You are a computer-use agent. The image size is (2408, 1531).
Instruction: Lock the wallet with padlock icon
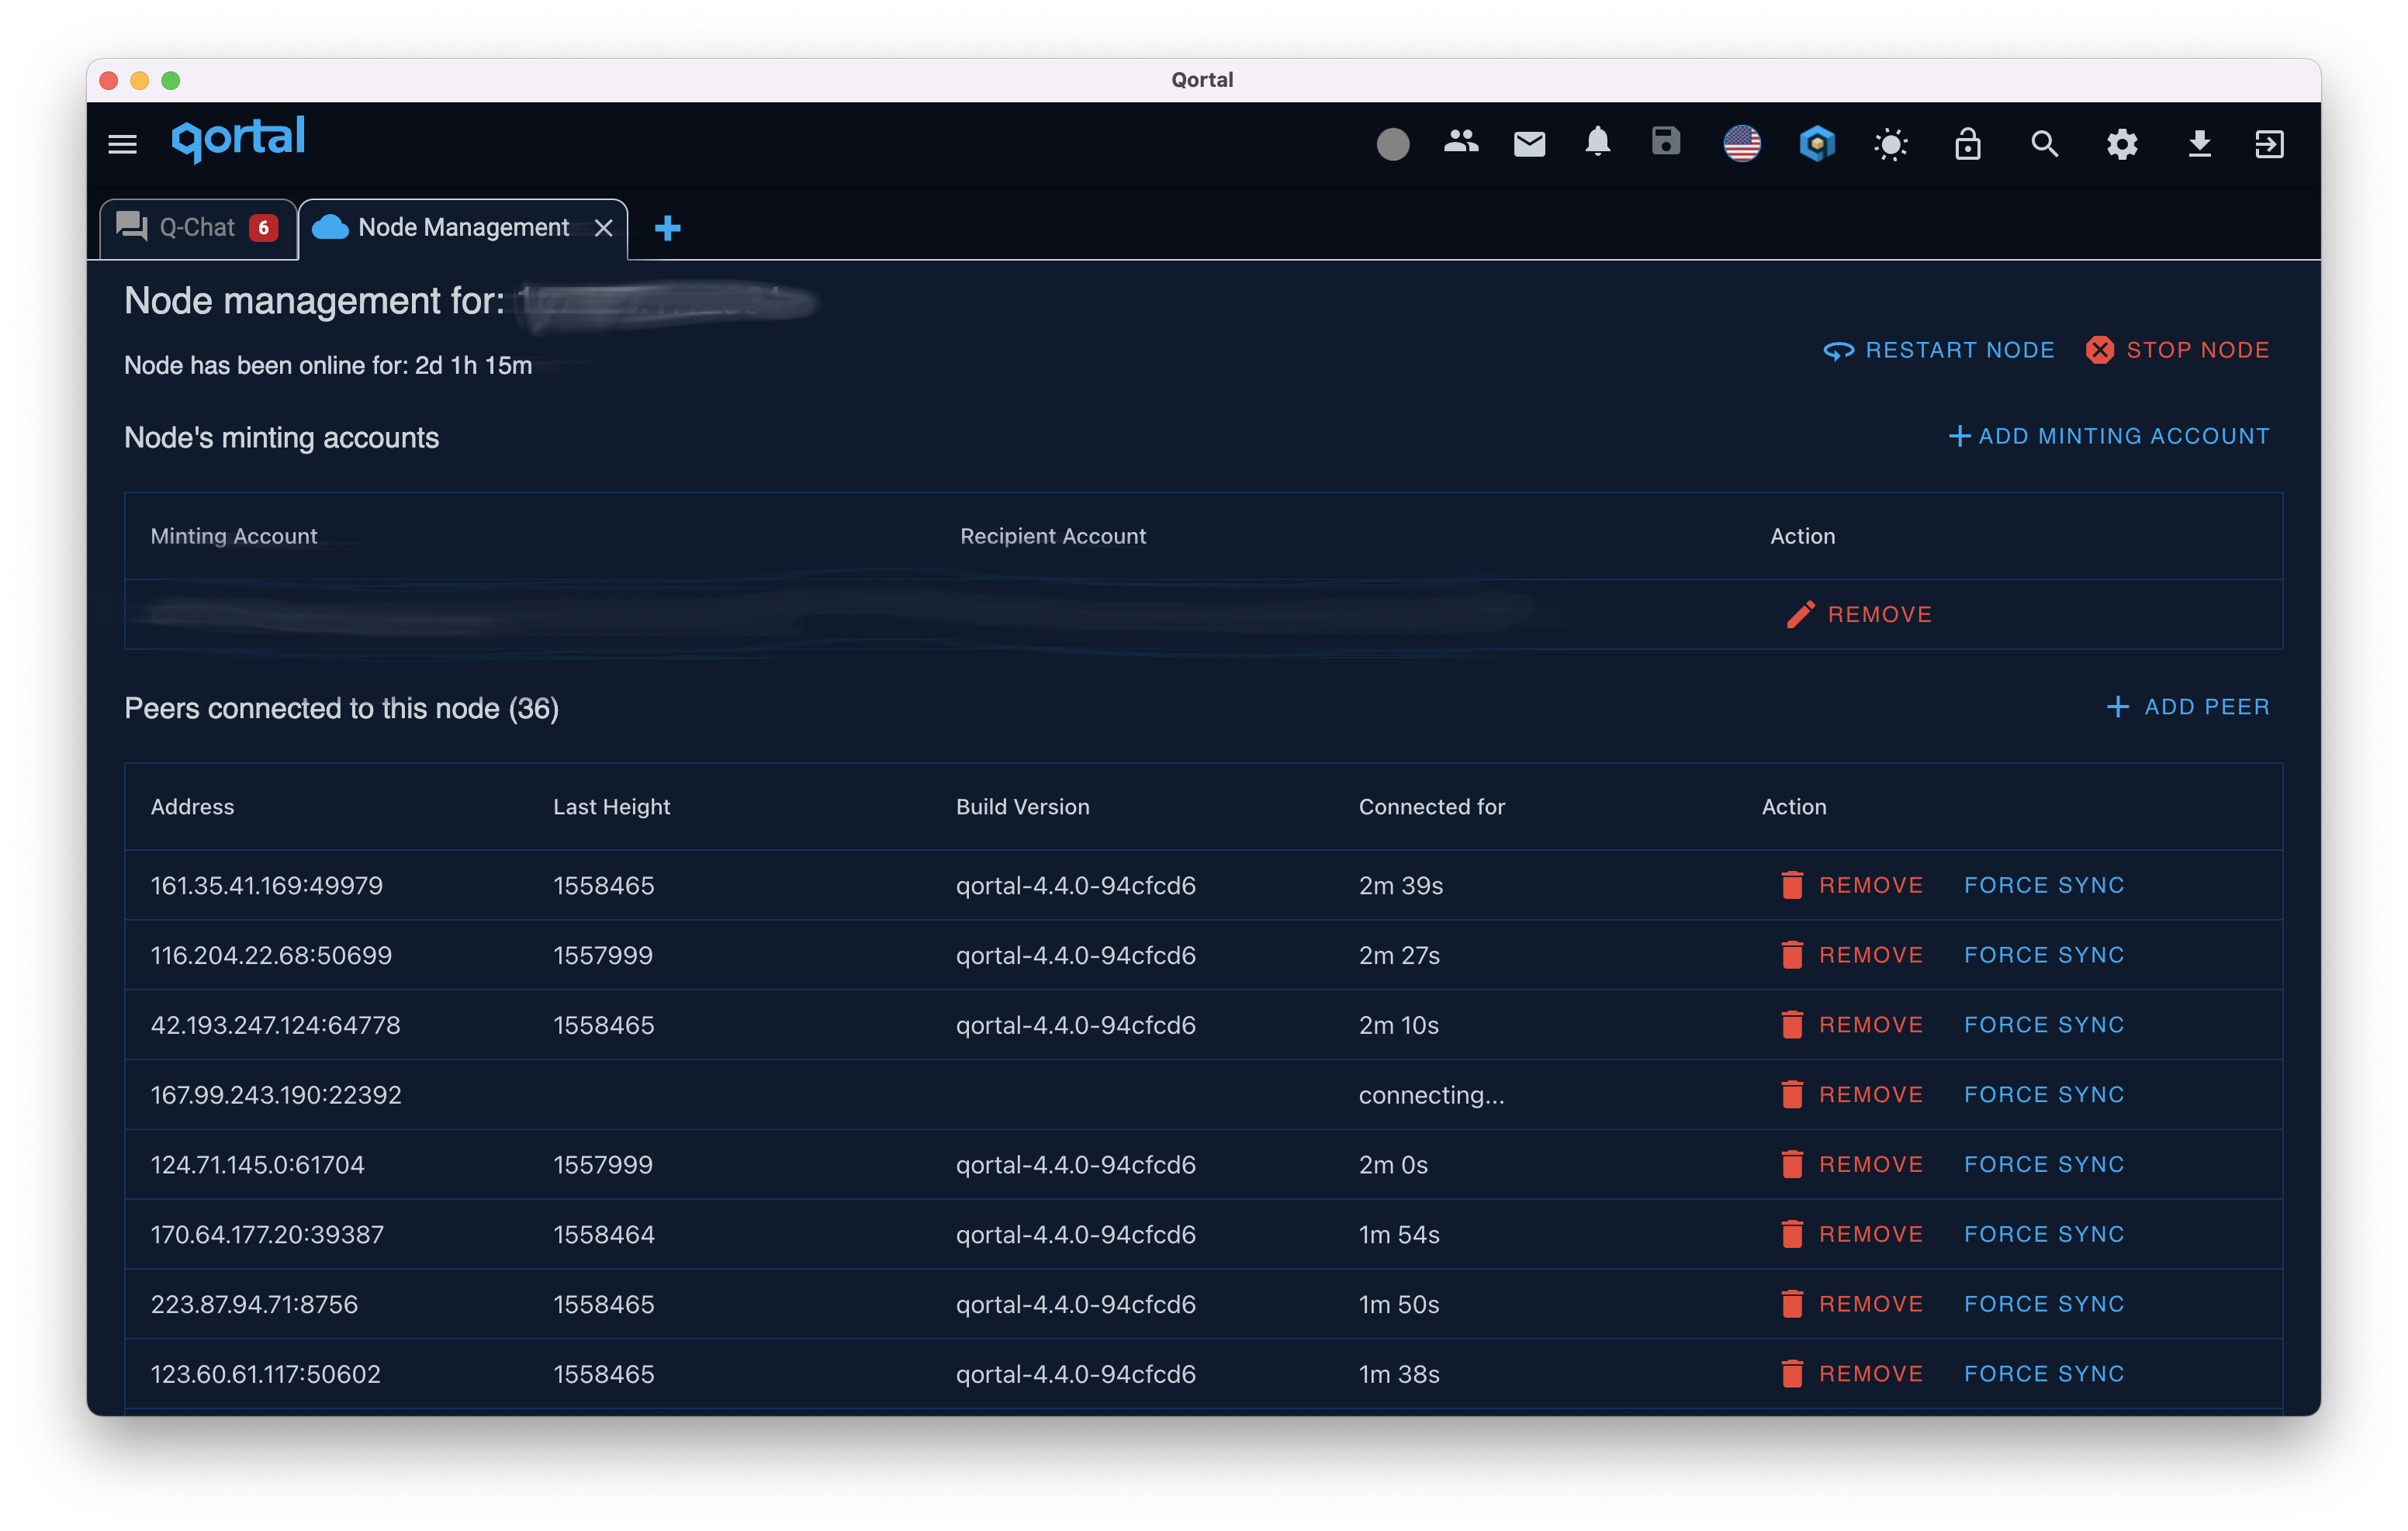point(1967,144)
